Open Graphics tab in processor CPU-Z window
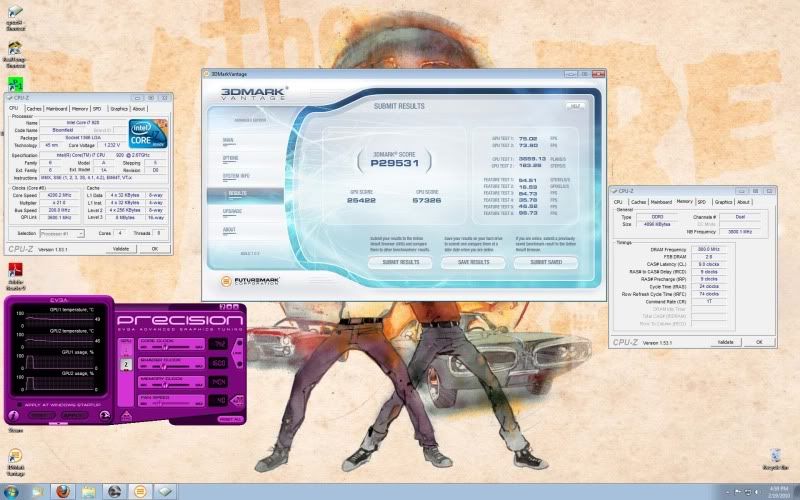Image resolution: width=800 pixels, height=500 pixels. [x=118, y=109]
